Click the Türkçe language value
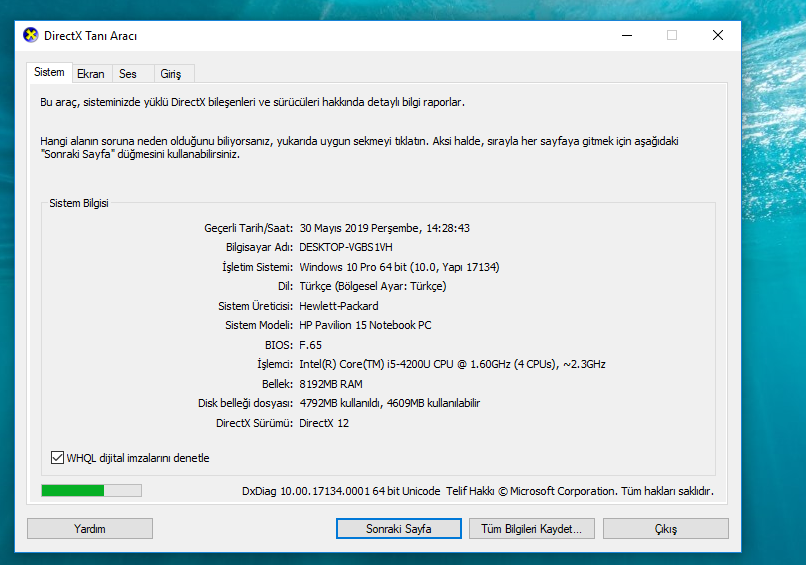The width and height of the screenshot is (806, 565). coord(373,286)
